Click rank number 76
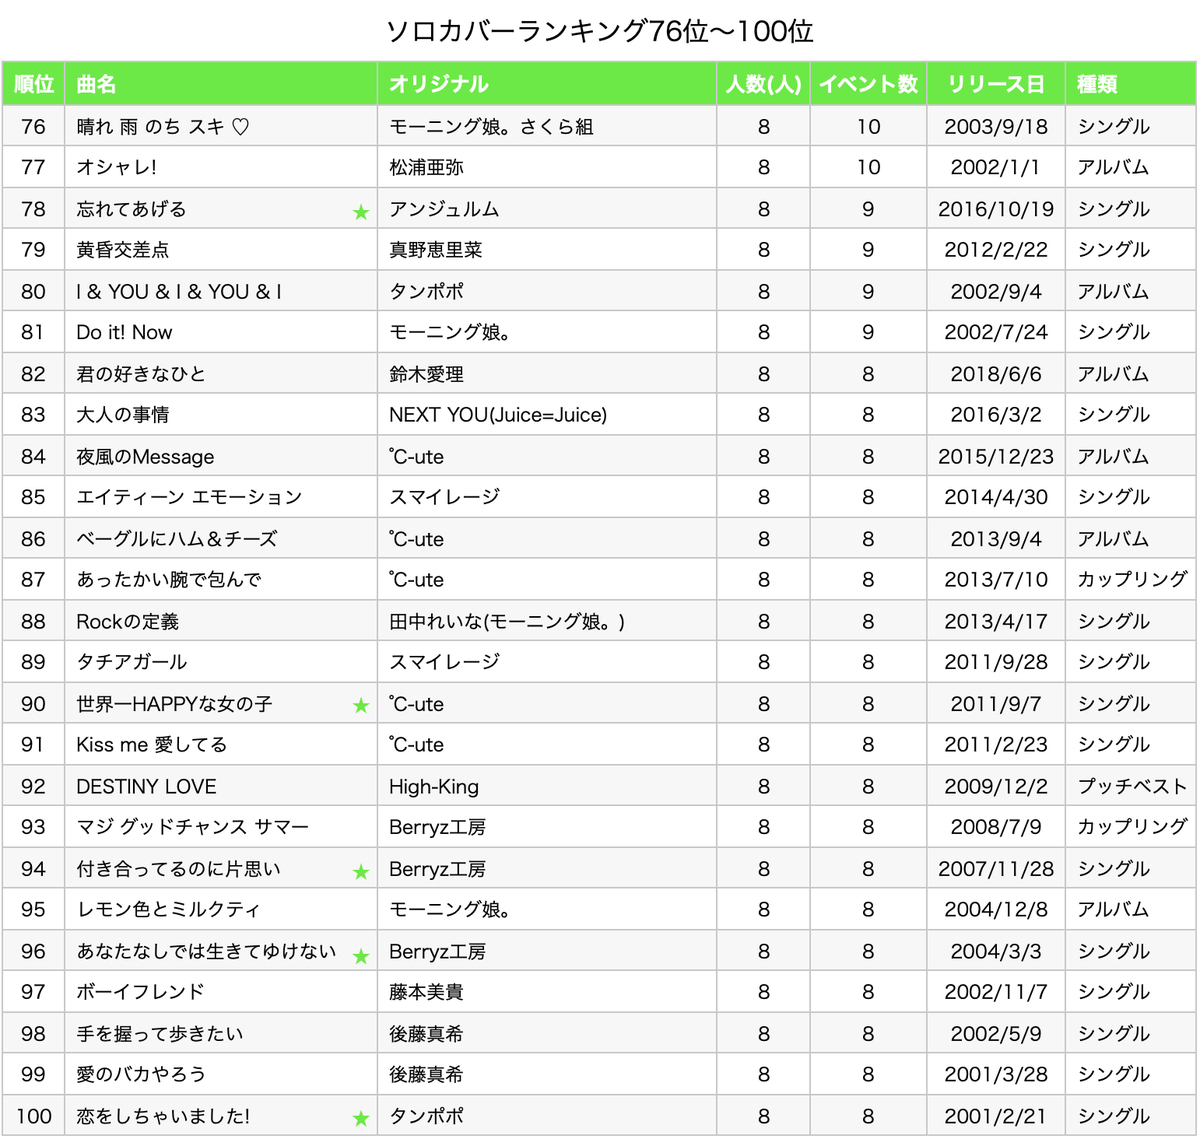This screenshot has width=1200, height=1139. coord(33,127)
